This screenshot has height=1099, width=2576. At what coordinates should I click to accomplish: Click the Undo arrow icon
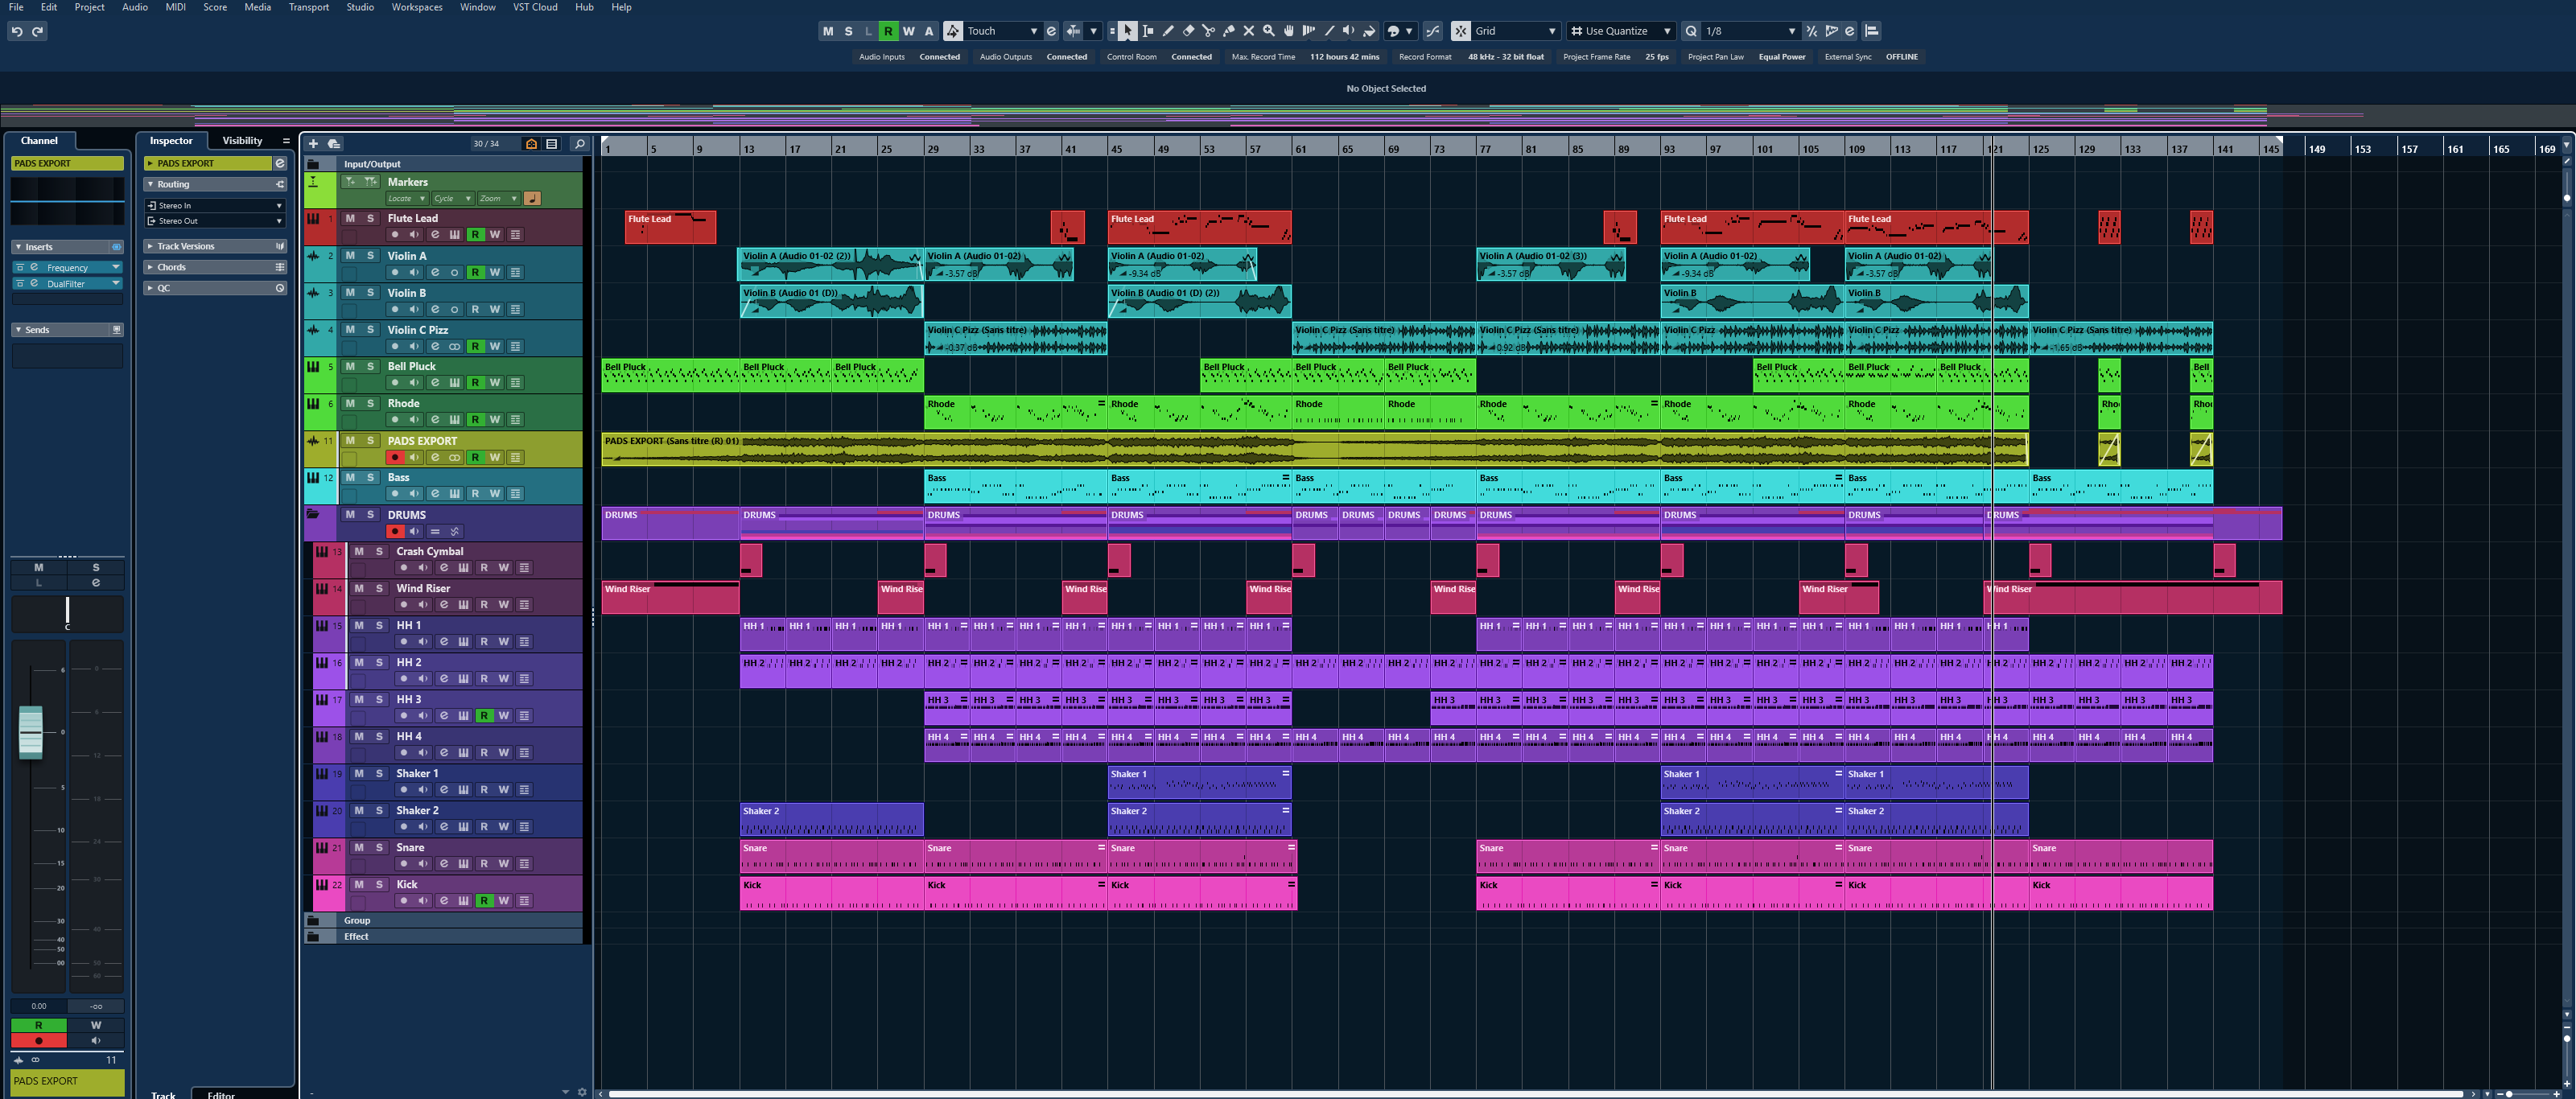[x=17, y=31]
